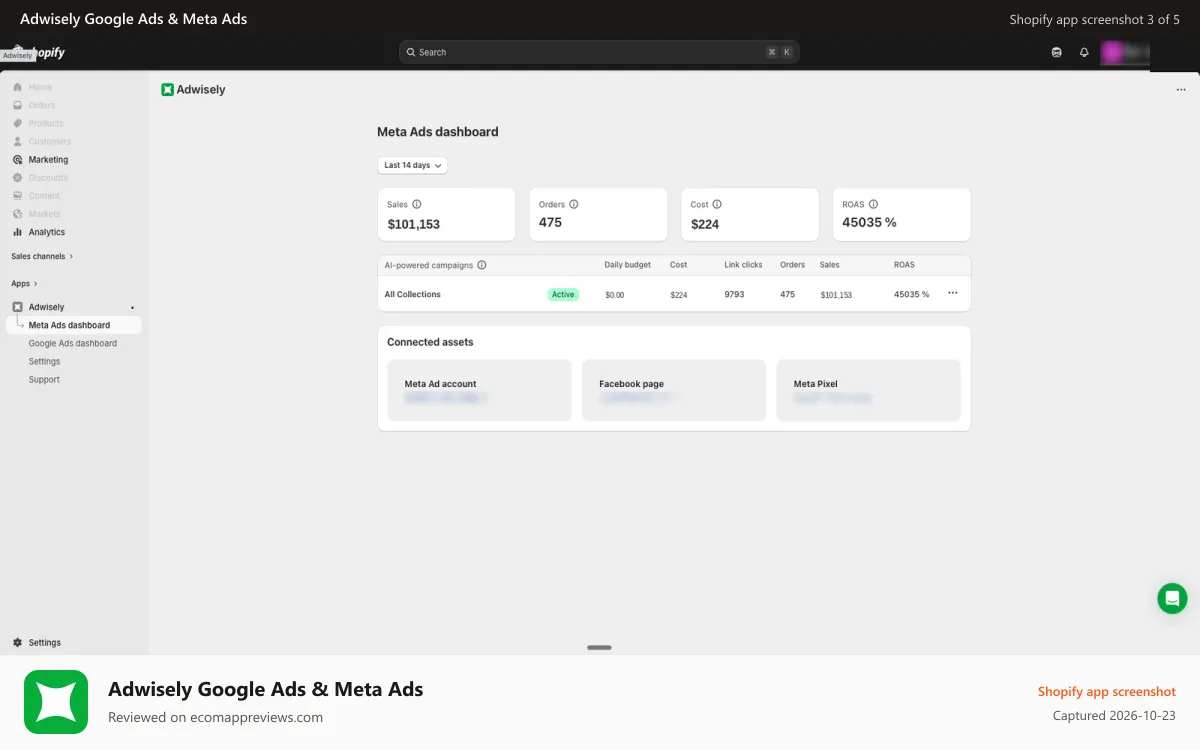Click the Markets globe icon
The height and width of the screenshot is (750, 1200).
pyautogui.click(x=17, y=213)
